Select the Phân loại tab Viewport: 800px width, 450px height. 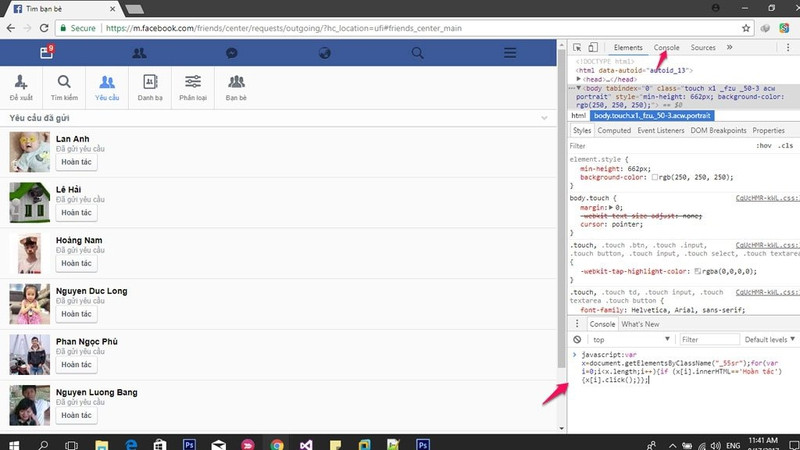[193, 88]
